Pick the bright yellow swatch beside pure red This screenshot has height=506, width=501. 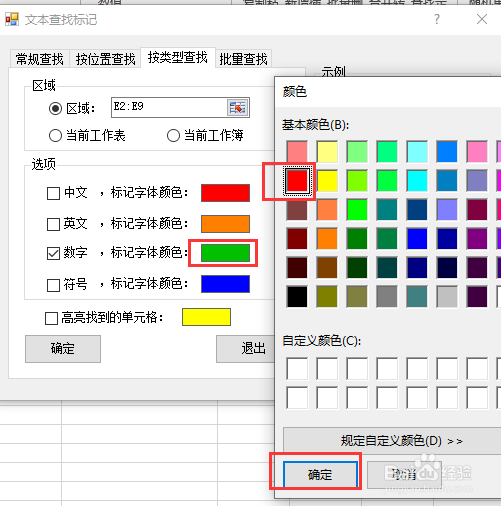[327, 181]
